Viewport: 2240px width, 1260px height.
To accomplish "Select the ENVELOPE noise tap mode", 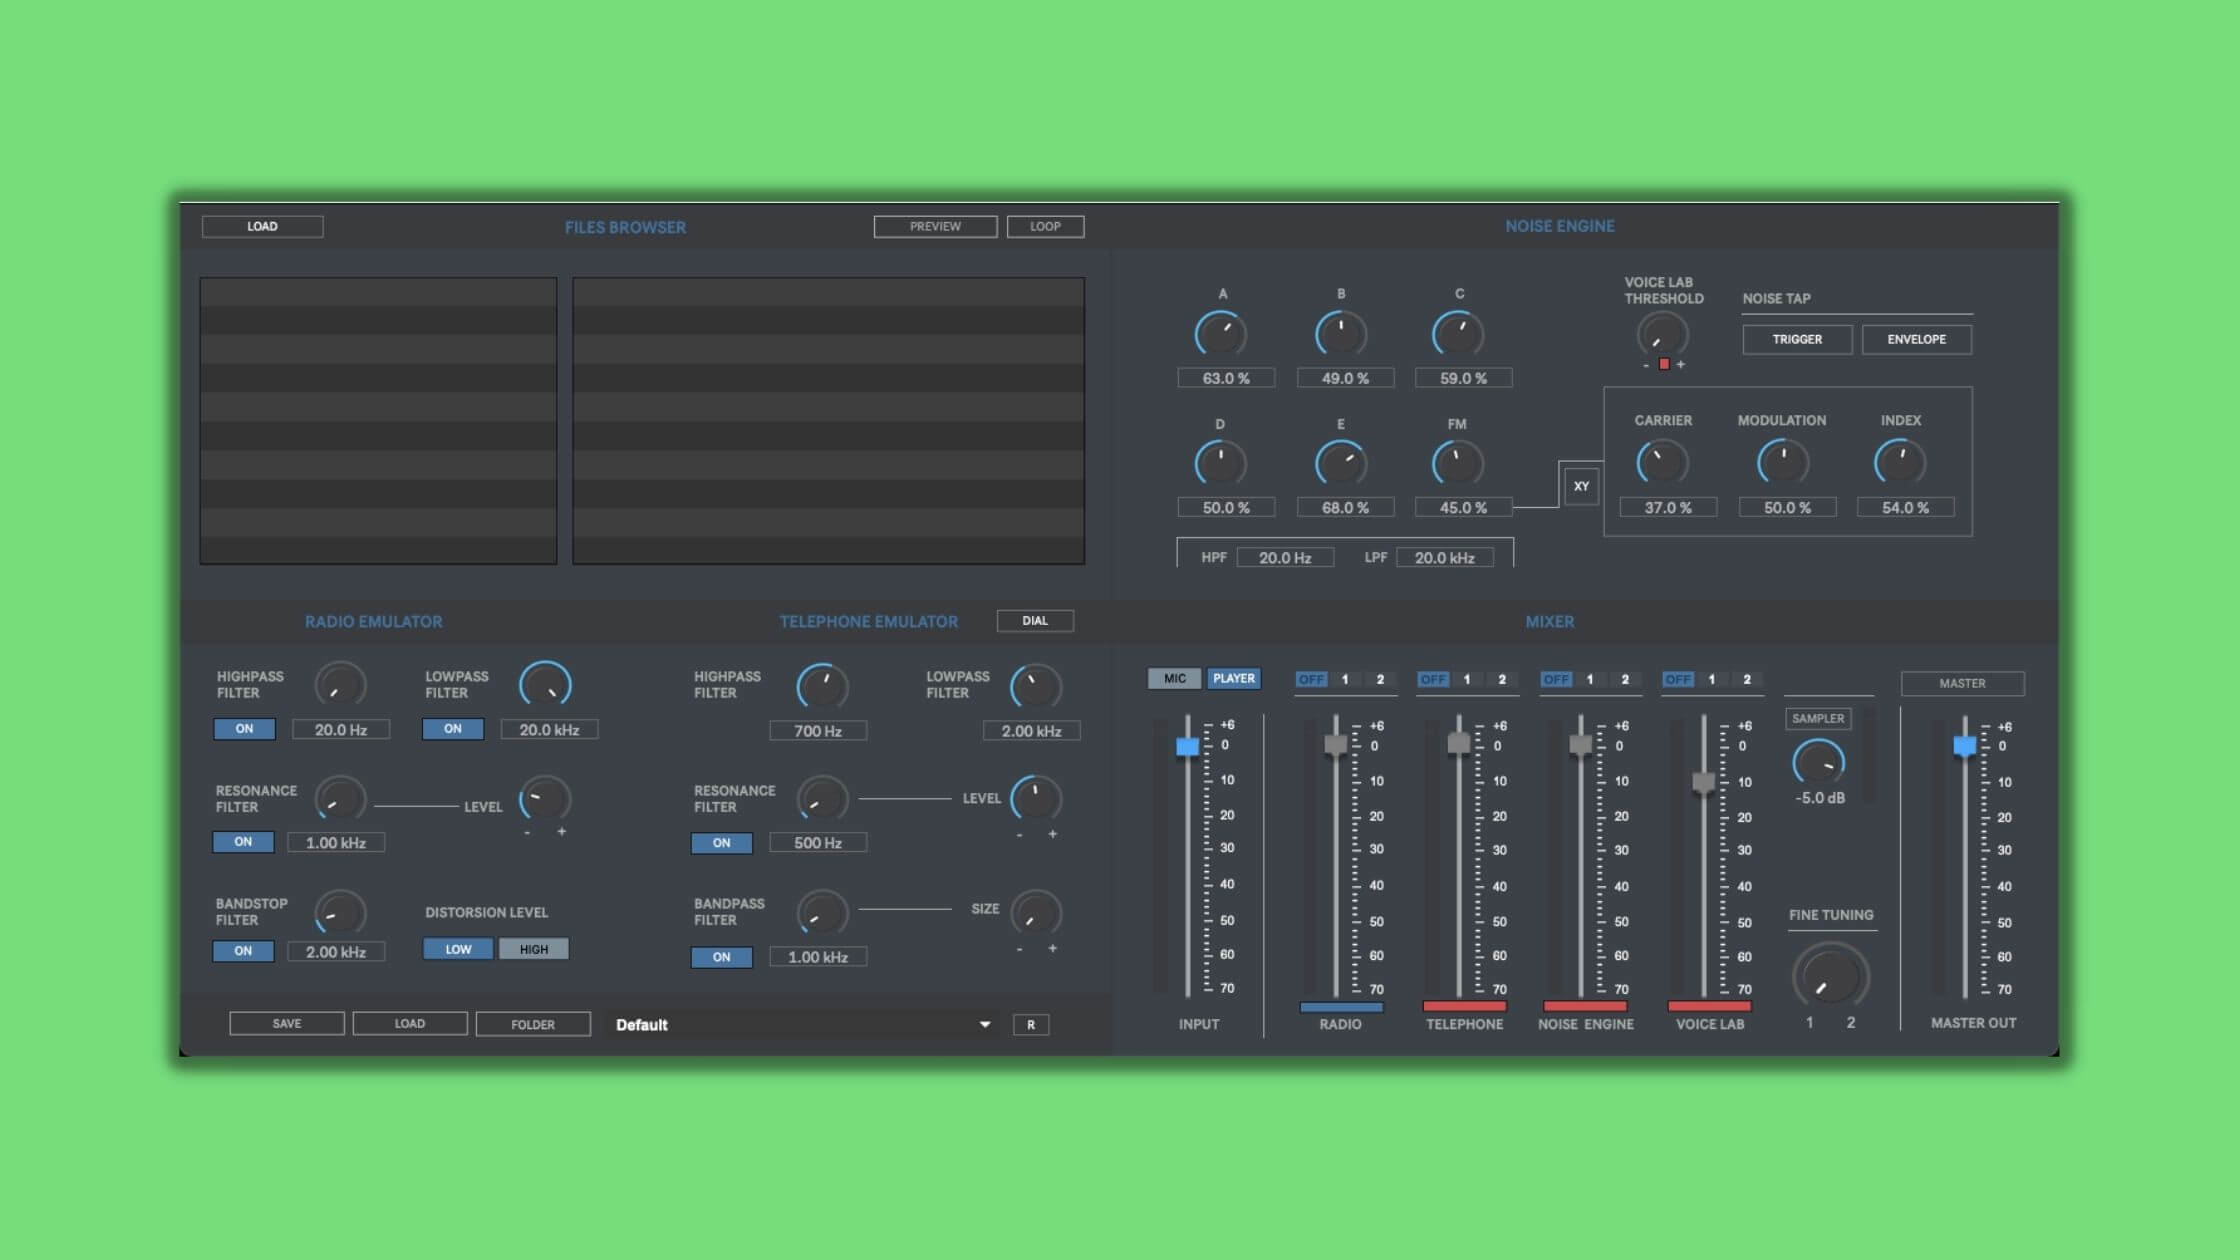I will (x=1916, y=339).
